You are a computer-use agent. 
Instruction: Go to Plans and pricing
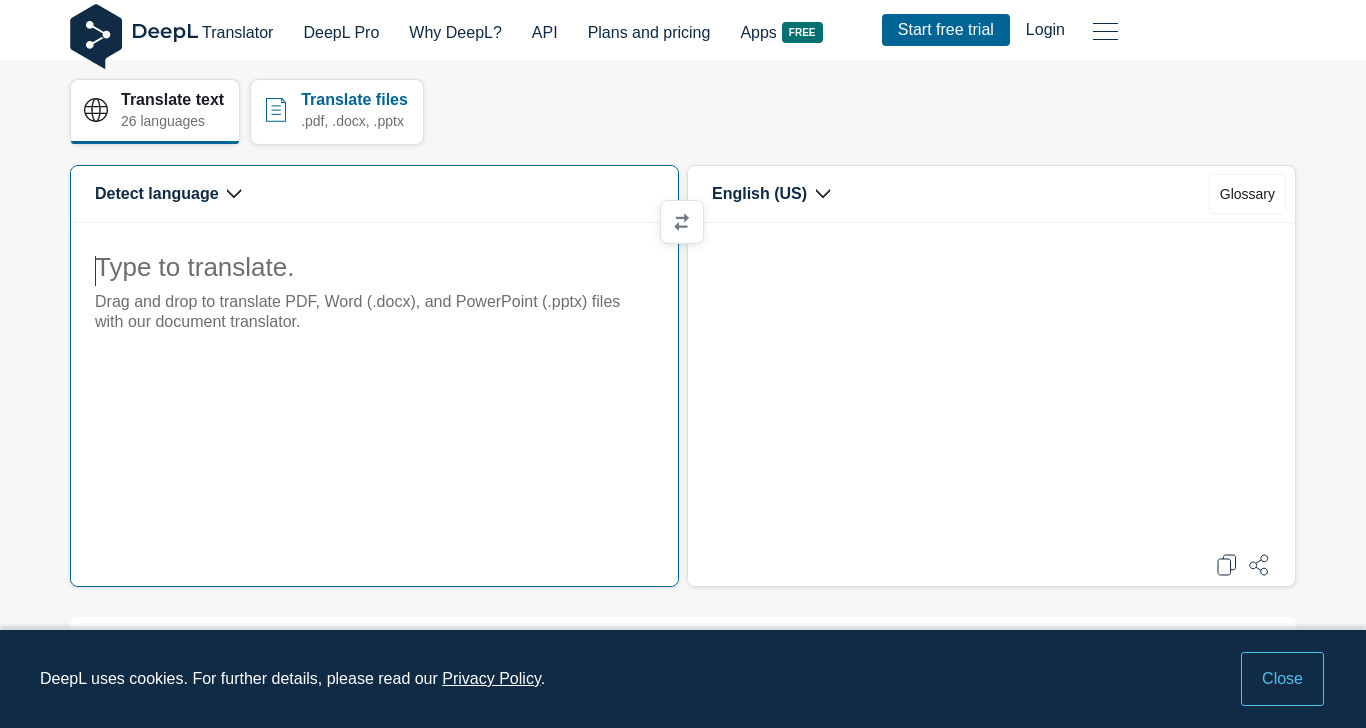649,32
